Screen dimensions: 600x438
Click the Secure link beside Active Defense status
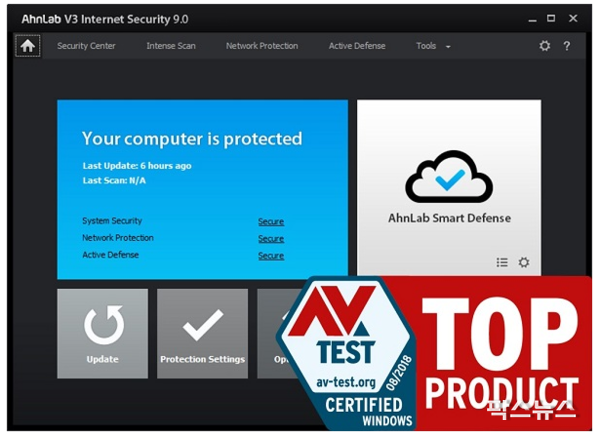(271, 256)
